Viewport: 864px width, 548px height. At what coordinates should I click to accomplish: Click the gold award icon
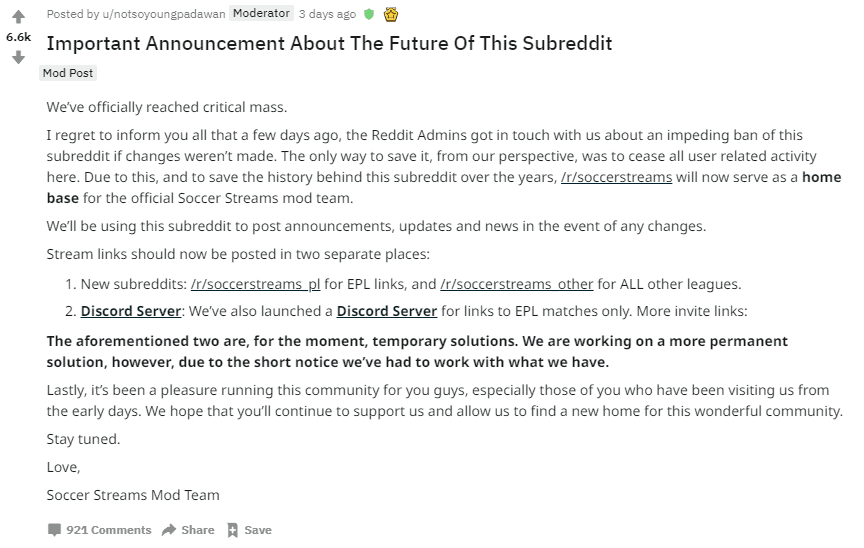point(391,14)
